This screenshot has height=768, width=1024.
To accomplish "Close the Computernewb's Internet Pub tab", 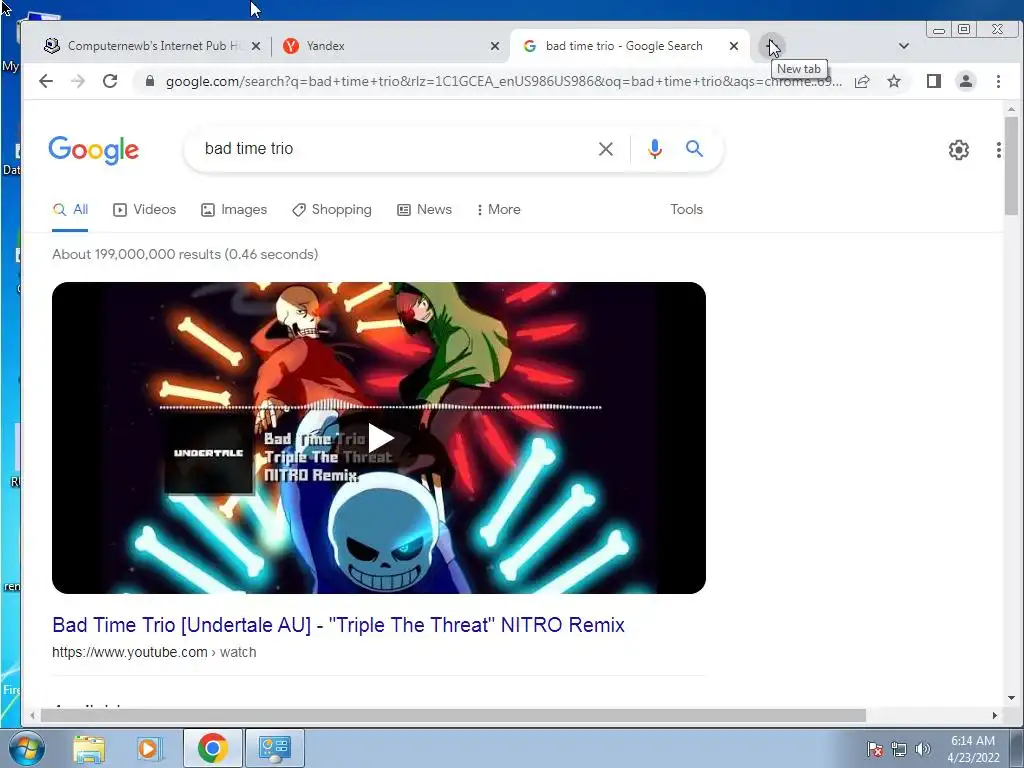I will 256,46.
